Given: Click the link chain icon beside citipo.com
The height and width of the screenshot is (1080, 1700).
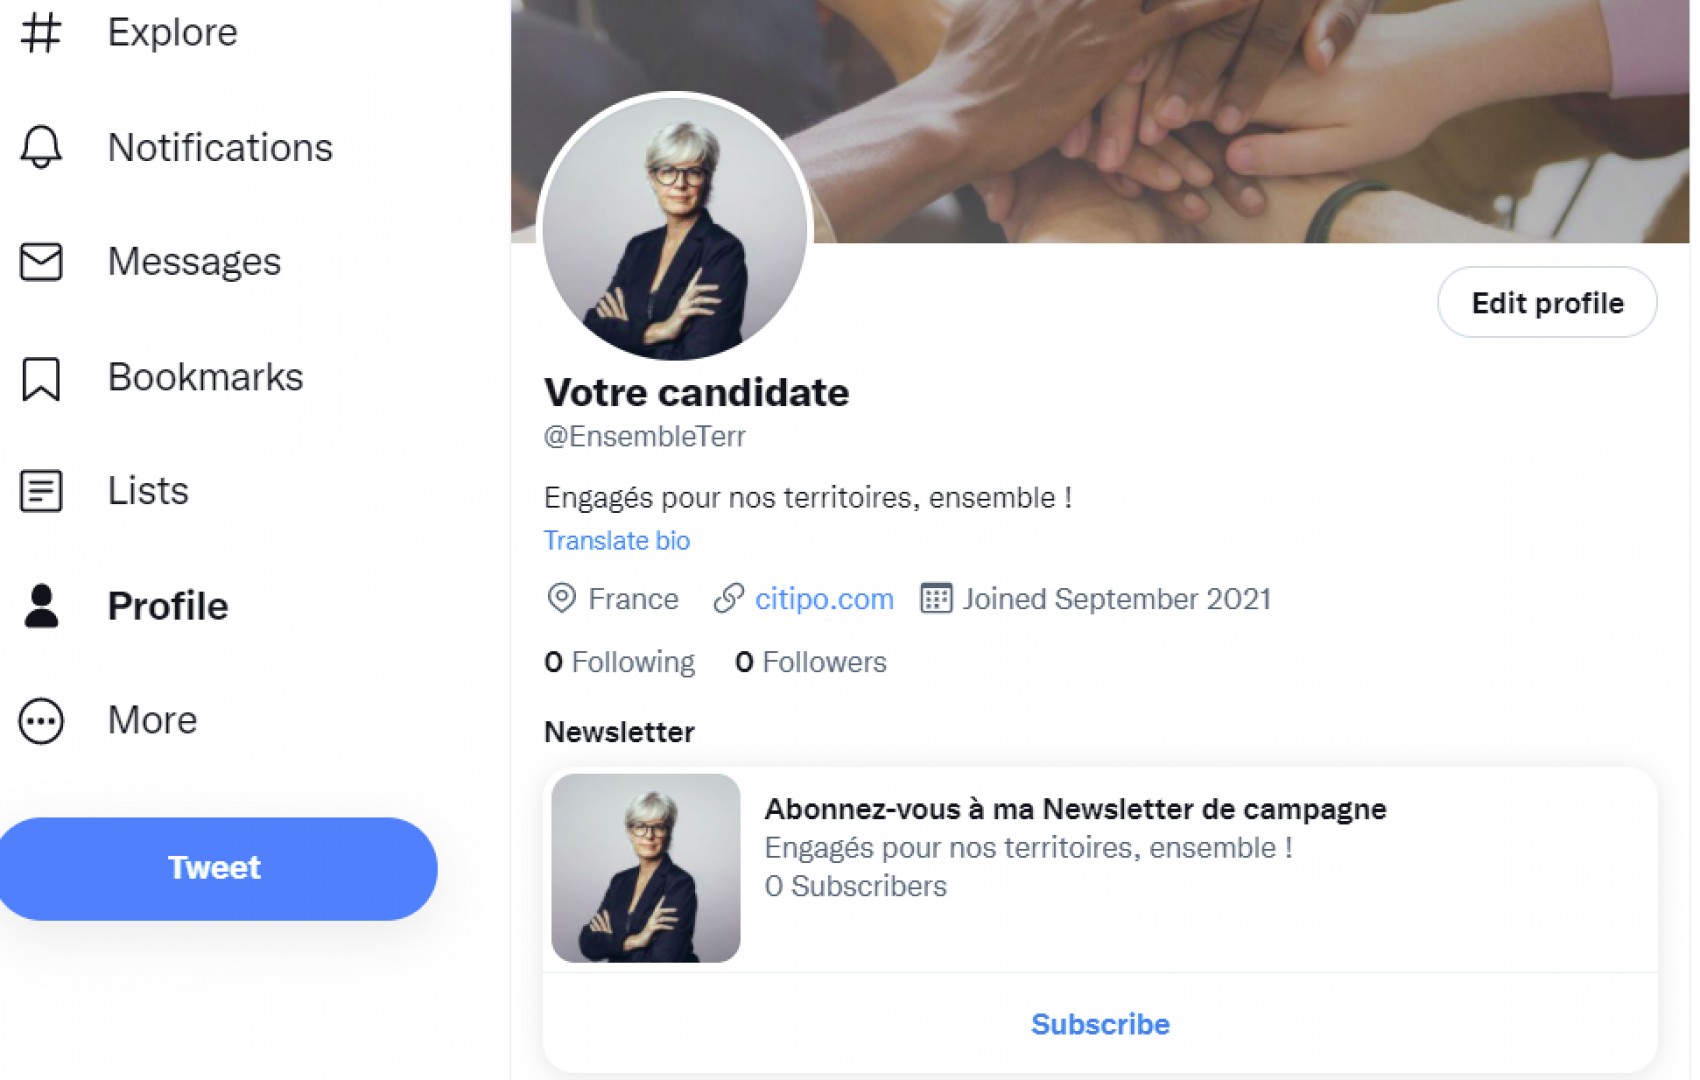Looking at the screenshot, I should tap(728, 598).
